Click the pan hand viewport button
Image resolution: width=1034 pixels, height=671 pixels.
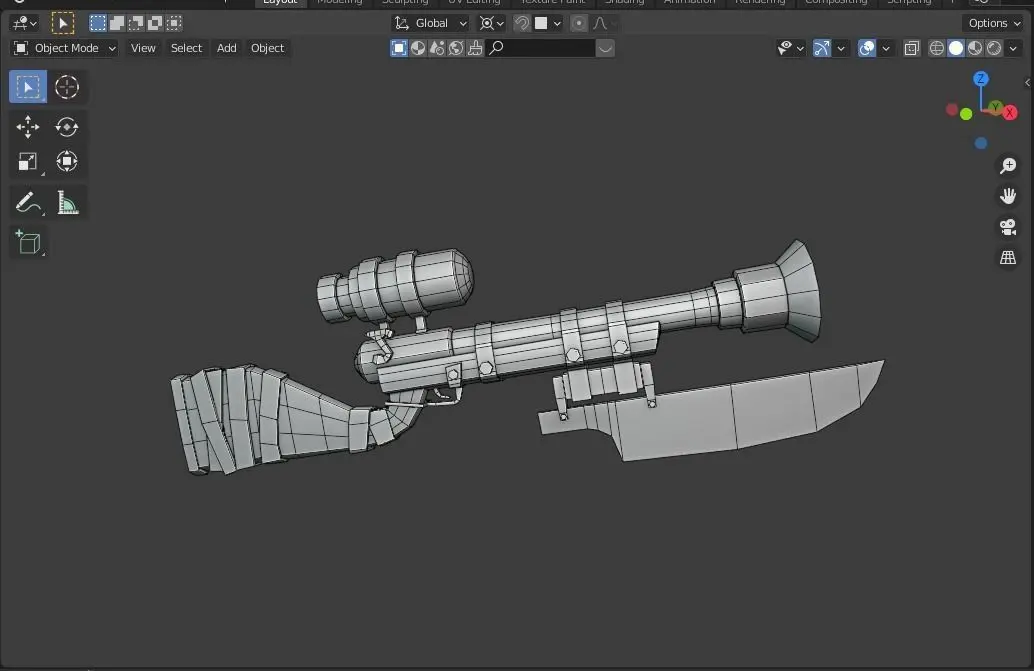click(x=1008, y=196)
